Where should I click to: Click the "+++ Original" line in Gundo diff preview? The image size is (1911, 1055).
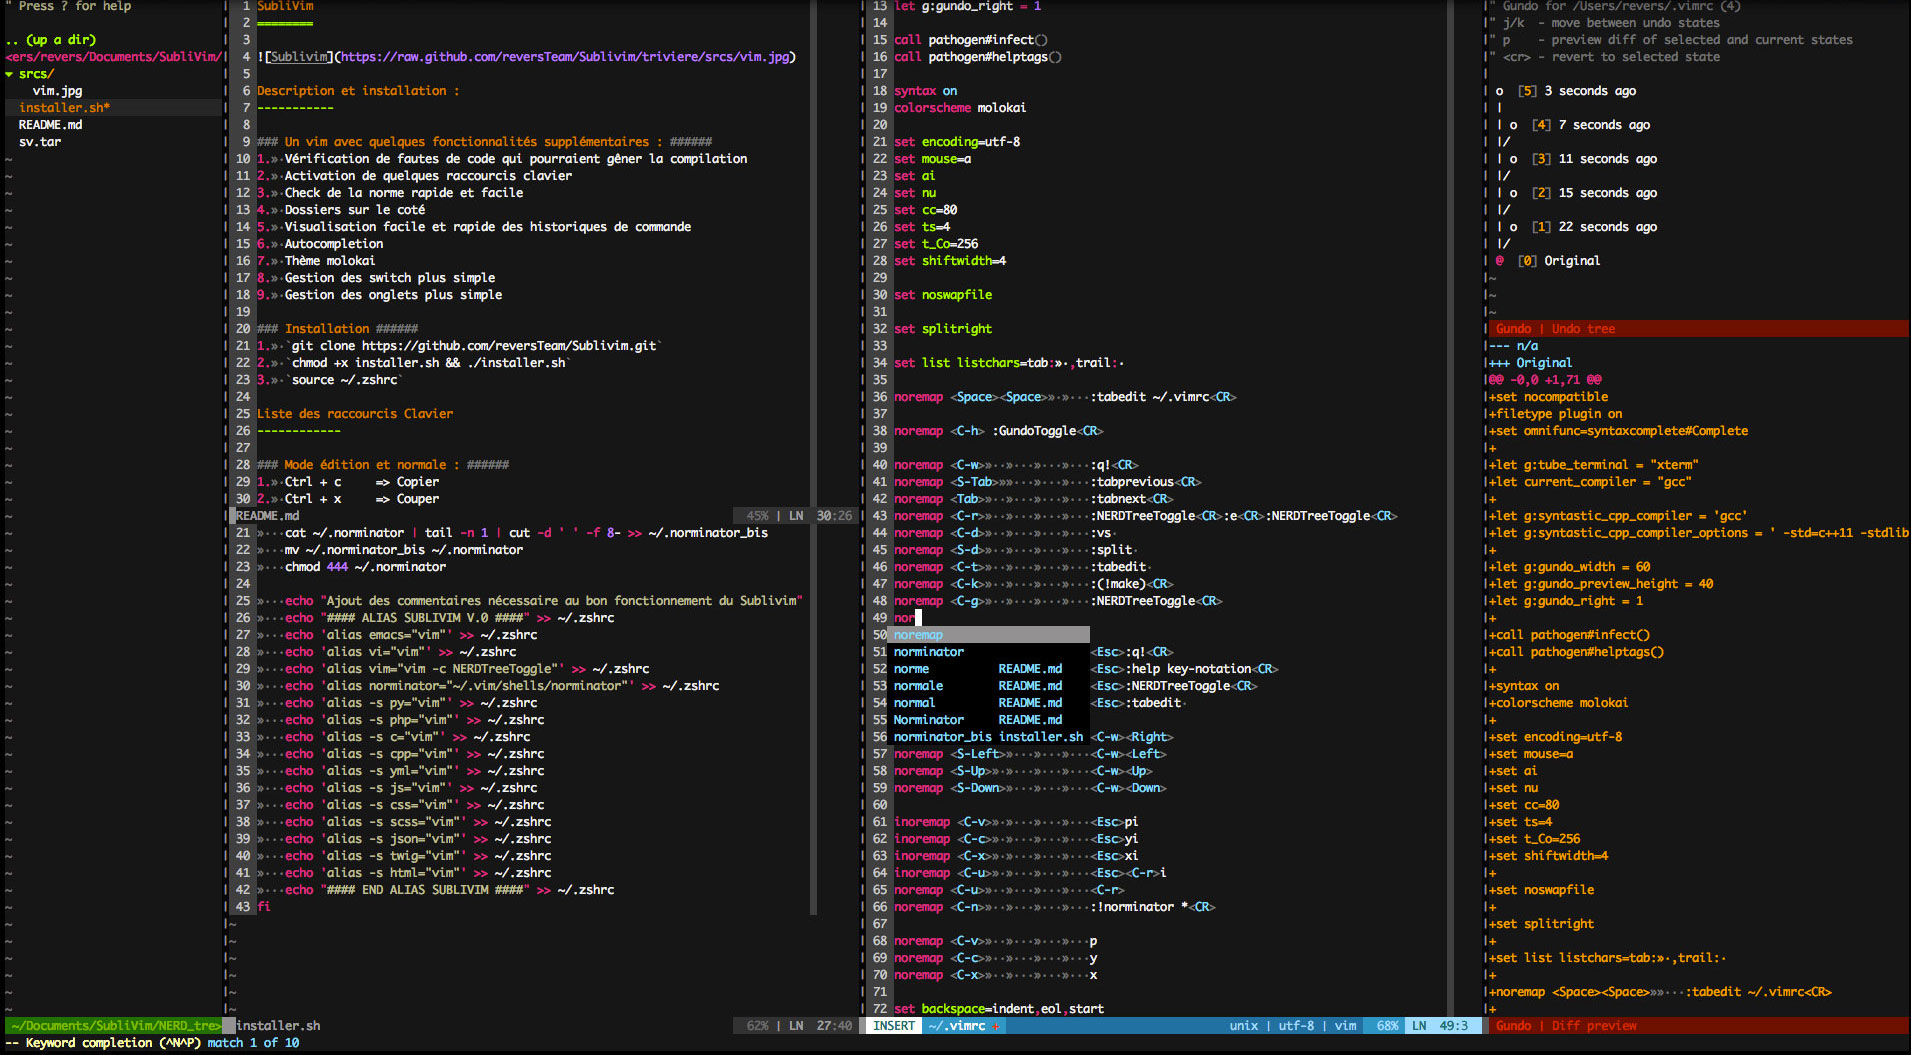(x=1530, y=363)
